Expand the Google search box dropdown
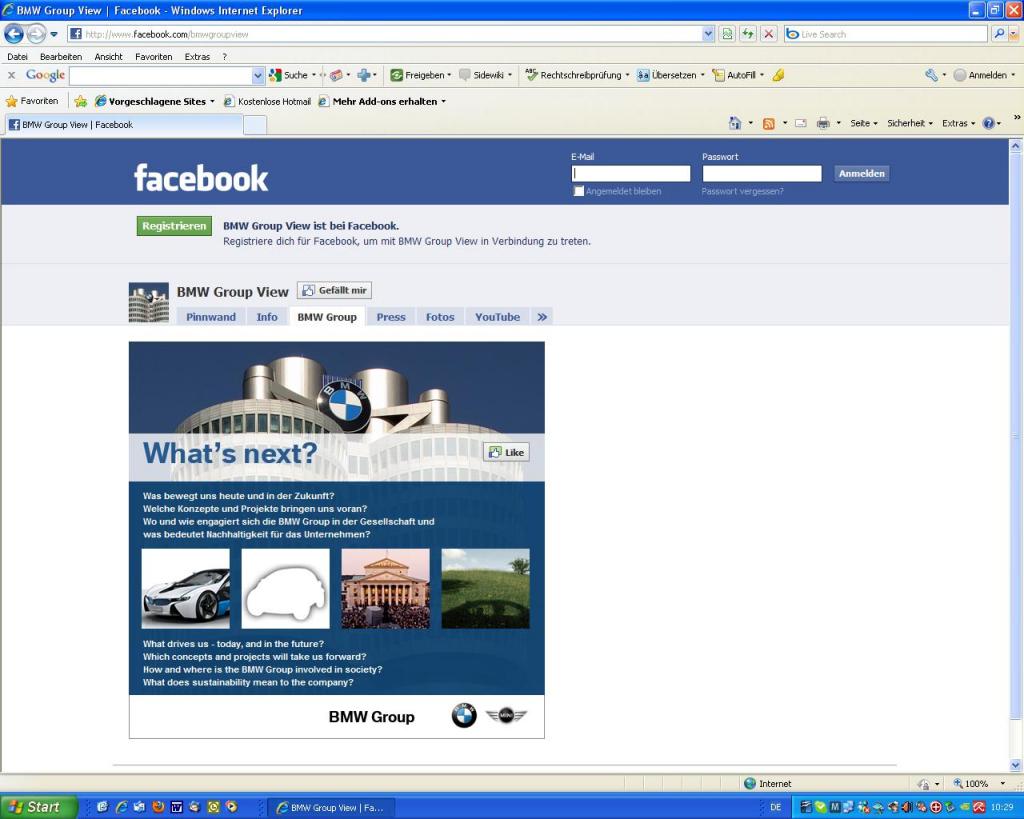This screenshot has width=1024, height=819. click(257, 75)
